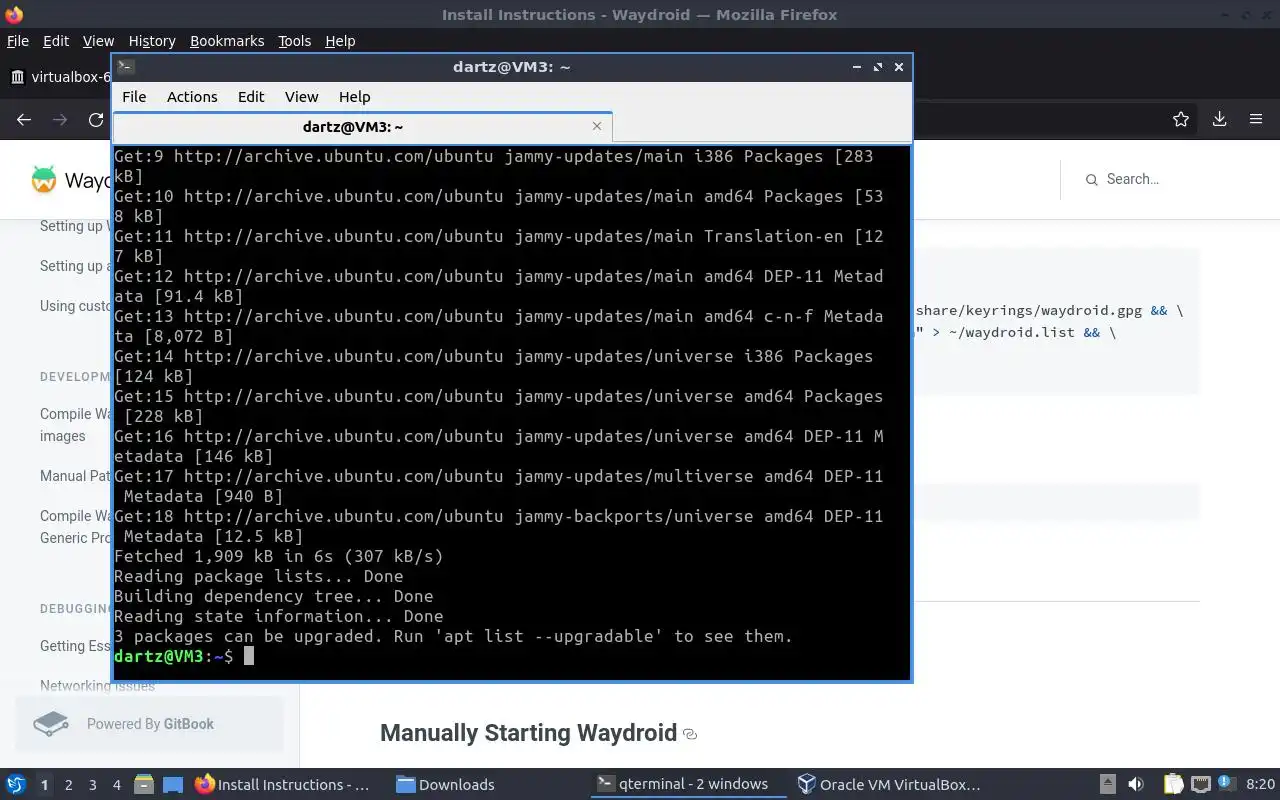The width and height of the screenshot is (1280, 800).
Task: Open the qterminal Edit menu
Action: [x=251, y=97]
